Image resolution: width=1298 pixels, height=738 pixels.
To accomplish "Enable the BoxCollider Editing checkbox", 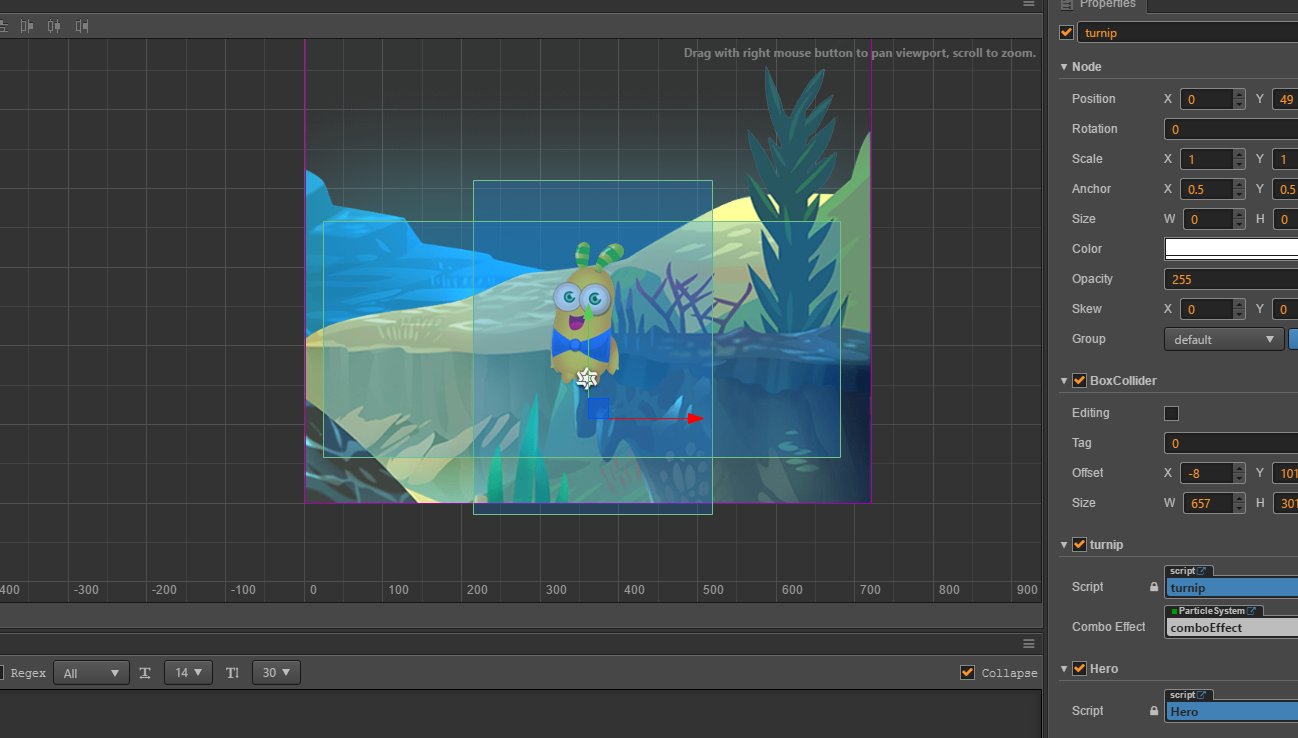I will [x=1172, y=413].
